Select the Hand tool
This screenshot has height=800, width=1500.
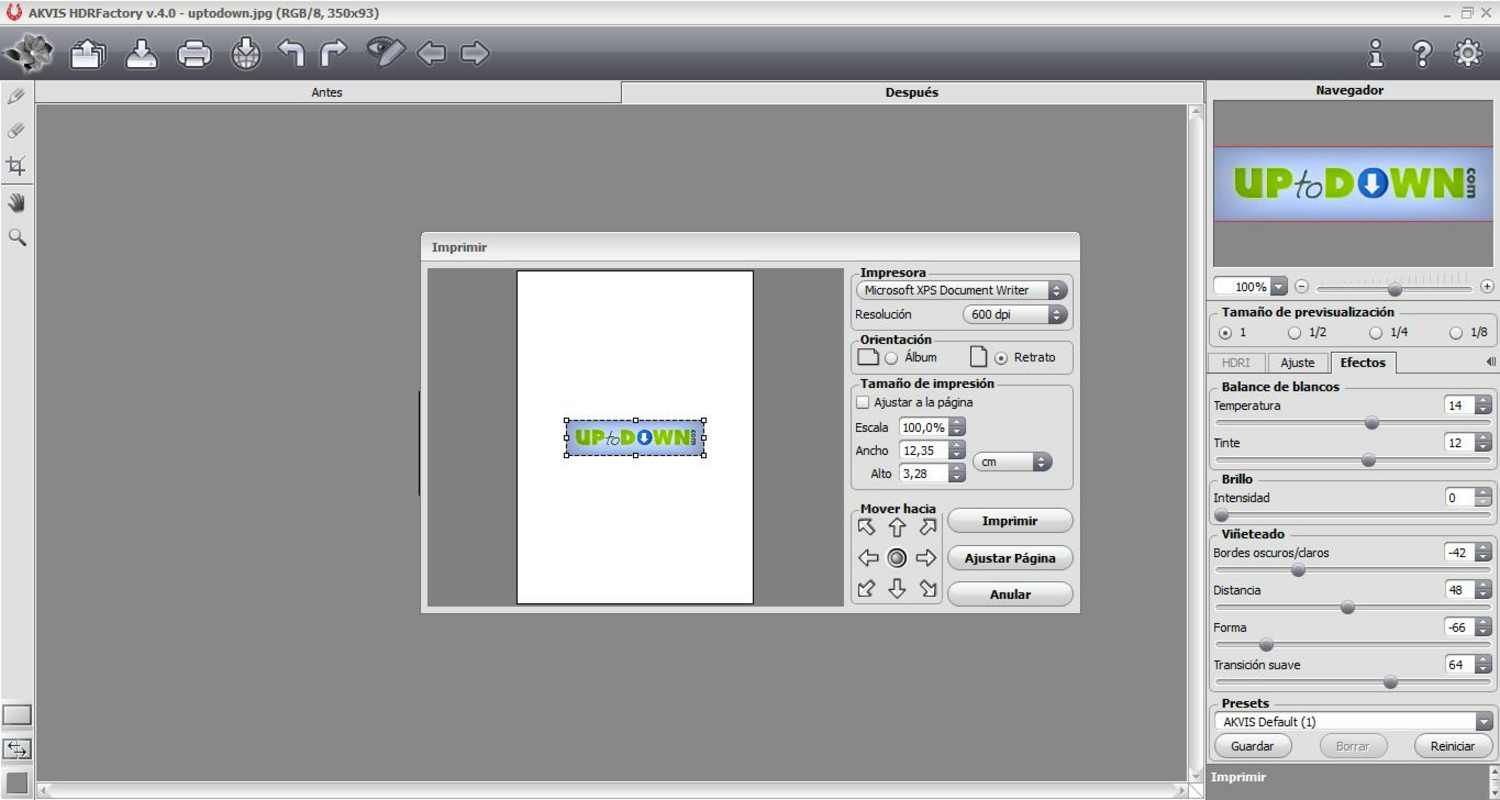(17, 203)
